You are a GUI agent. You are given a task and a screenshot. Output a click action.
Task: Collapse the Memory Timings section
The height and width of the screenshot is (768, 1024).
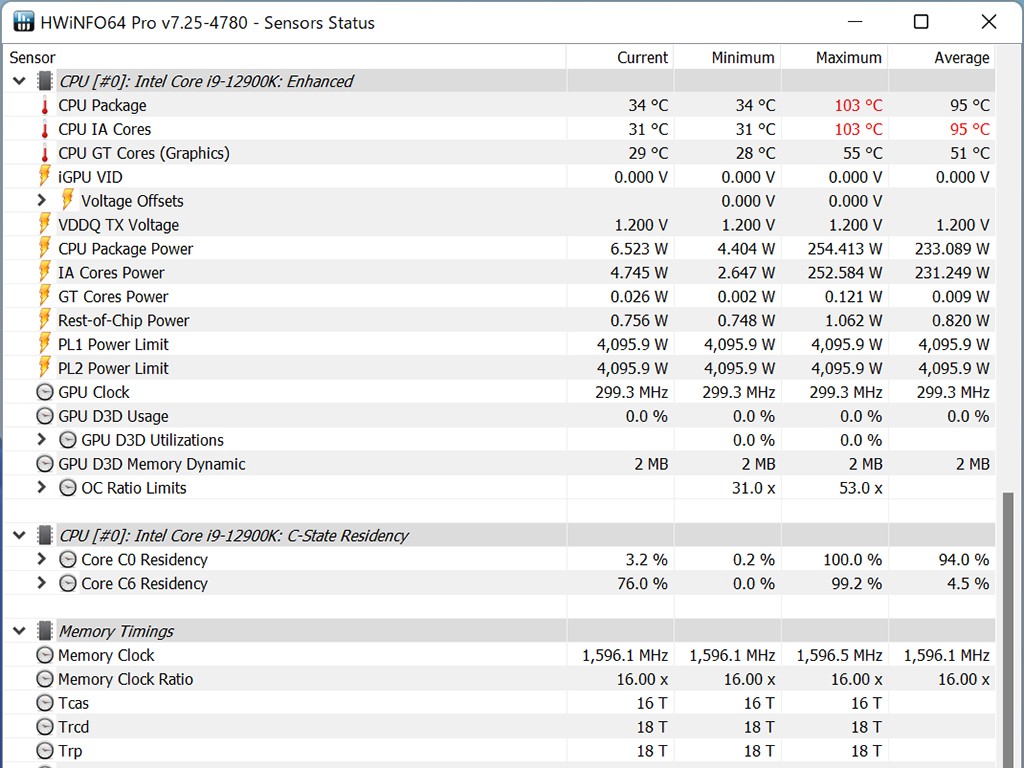(x=19, y=631)
